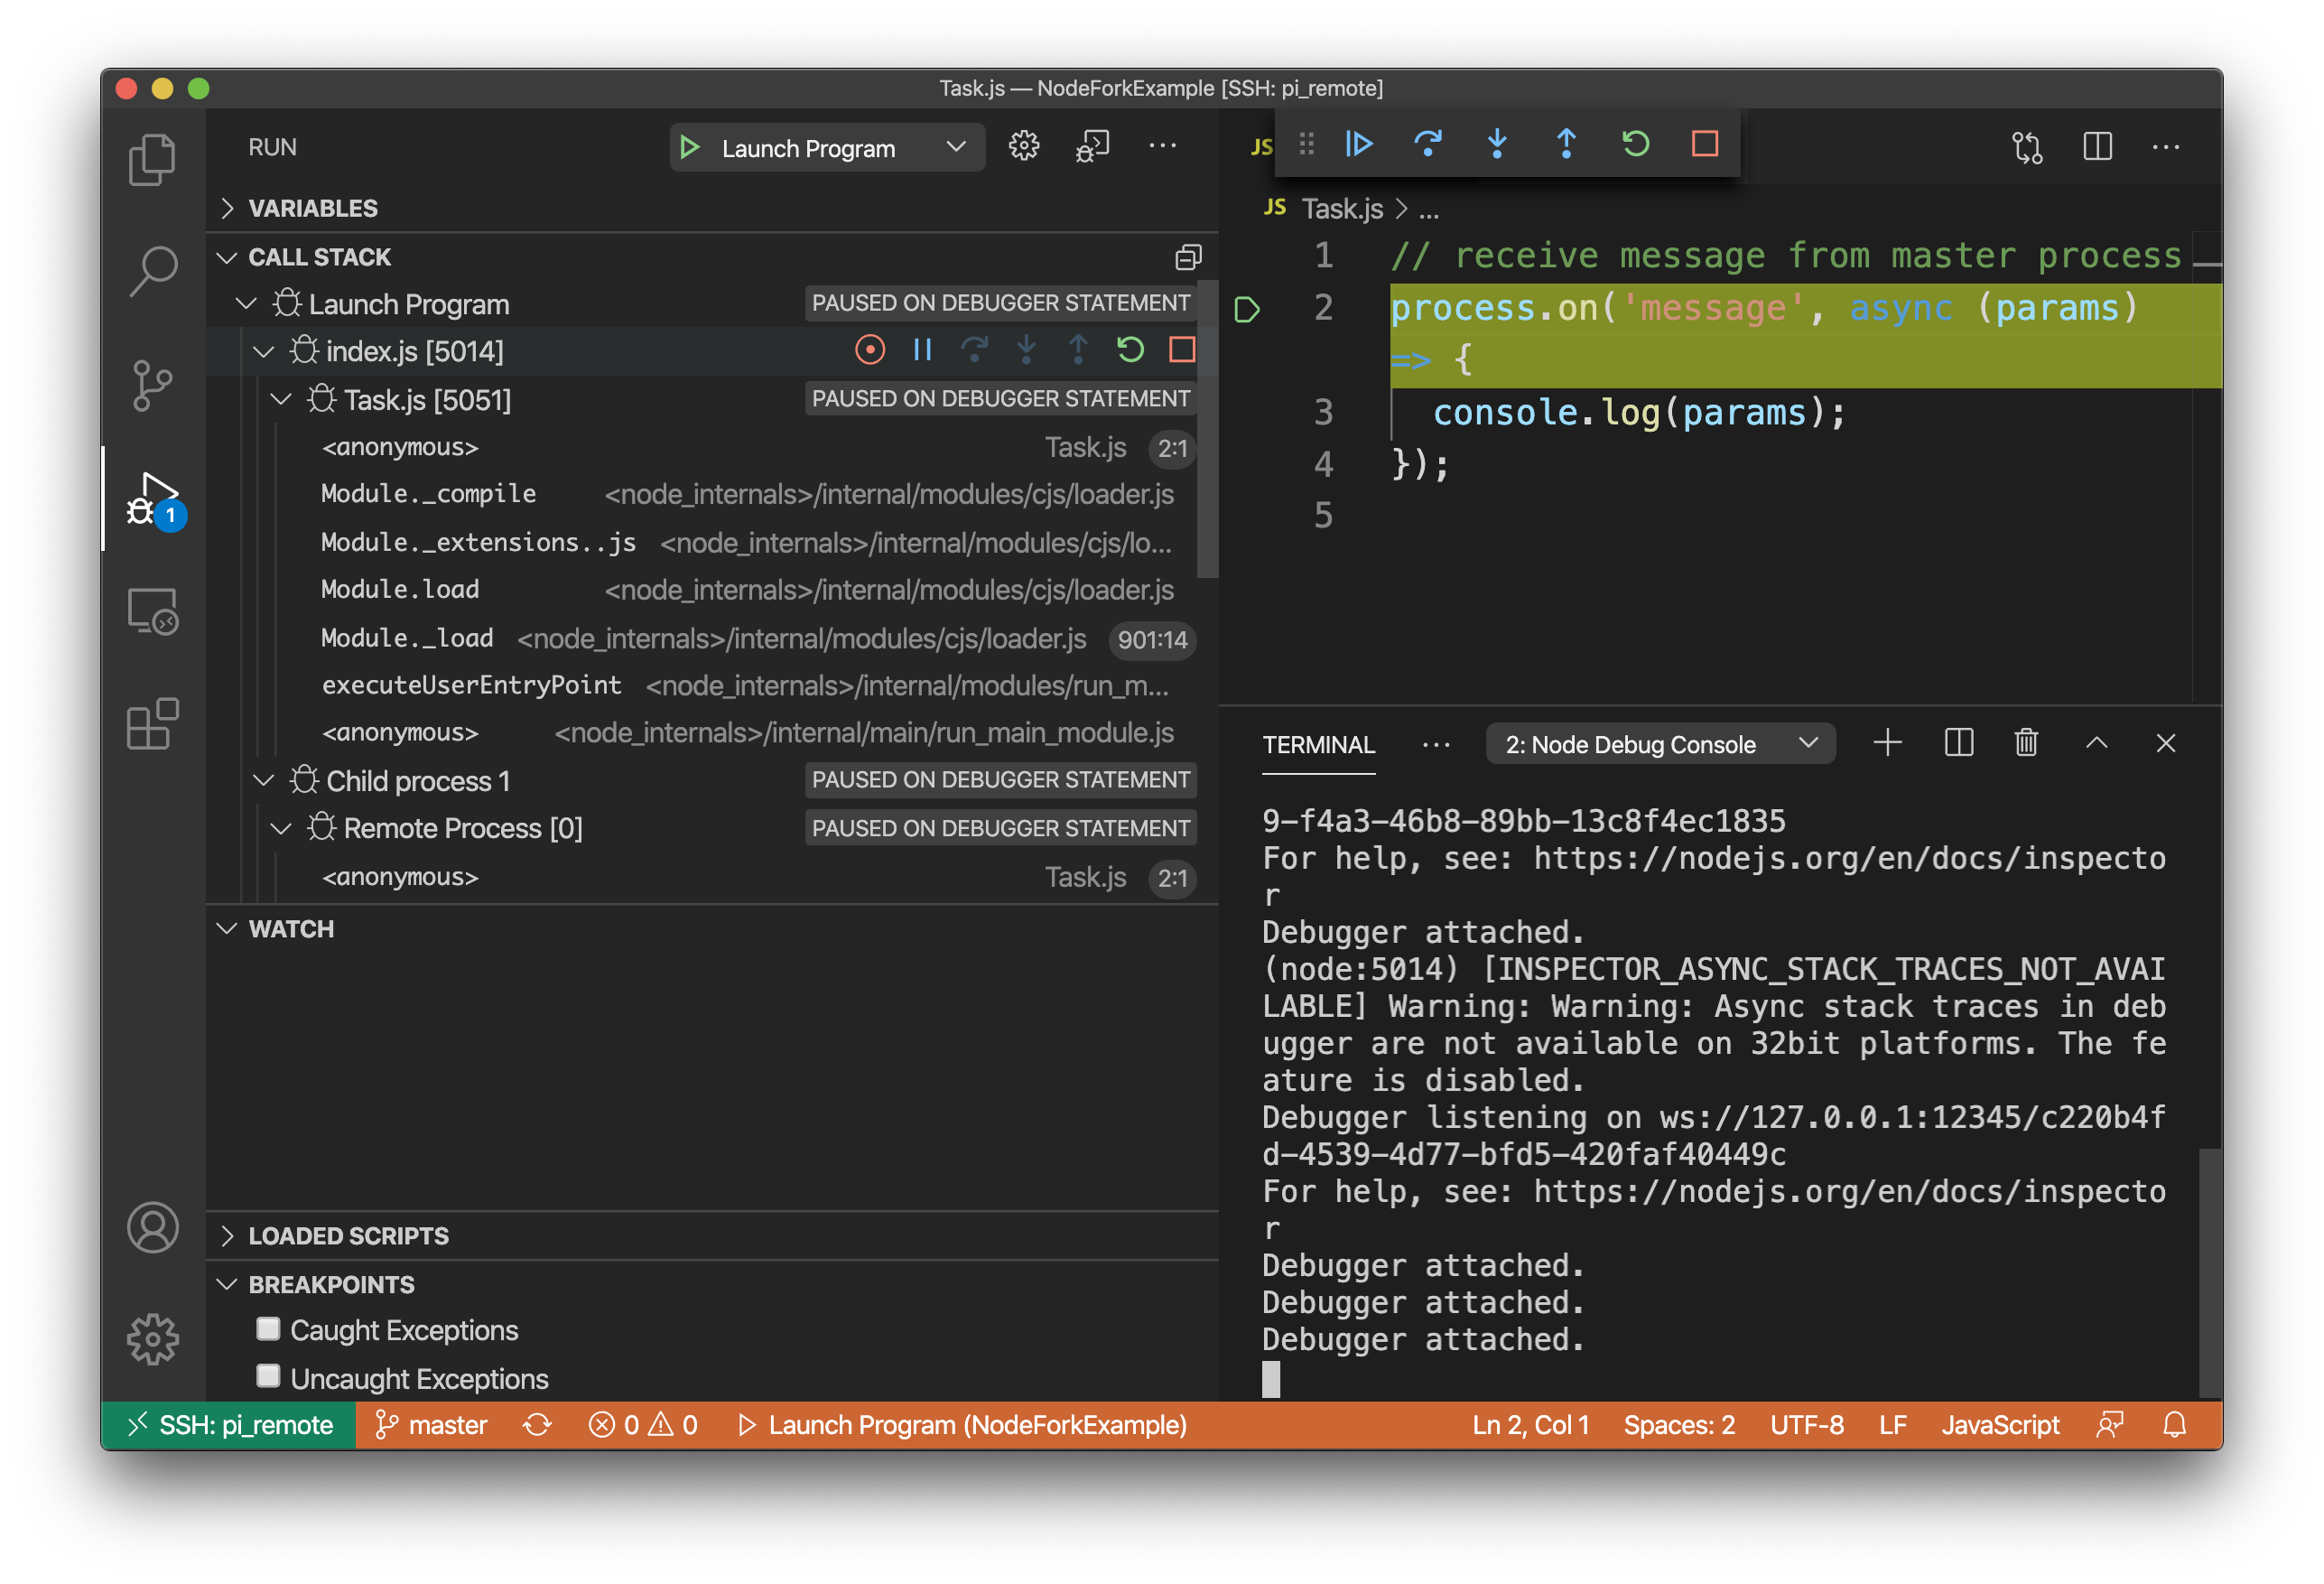The image size is (2324, 1584).
Task: Collapse the WATCH section
Action: (x=712, y=929)
